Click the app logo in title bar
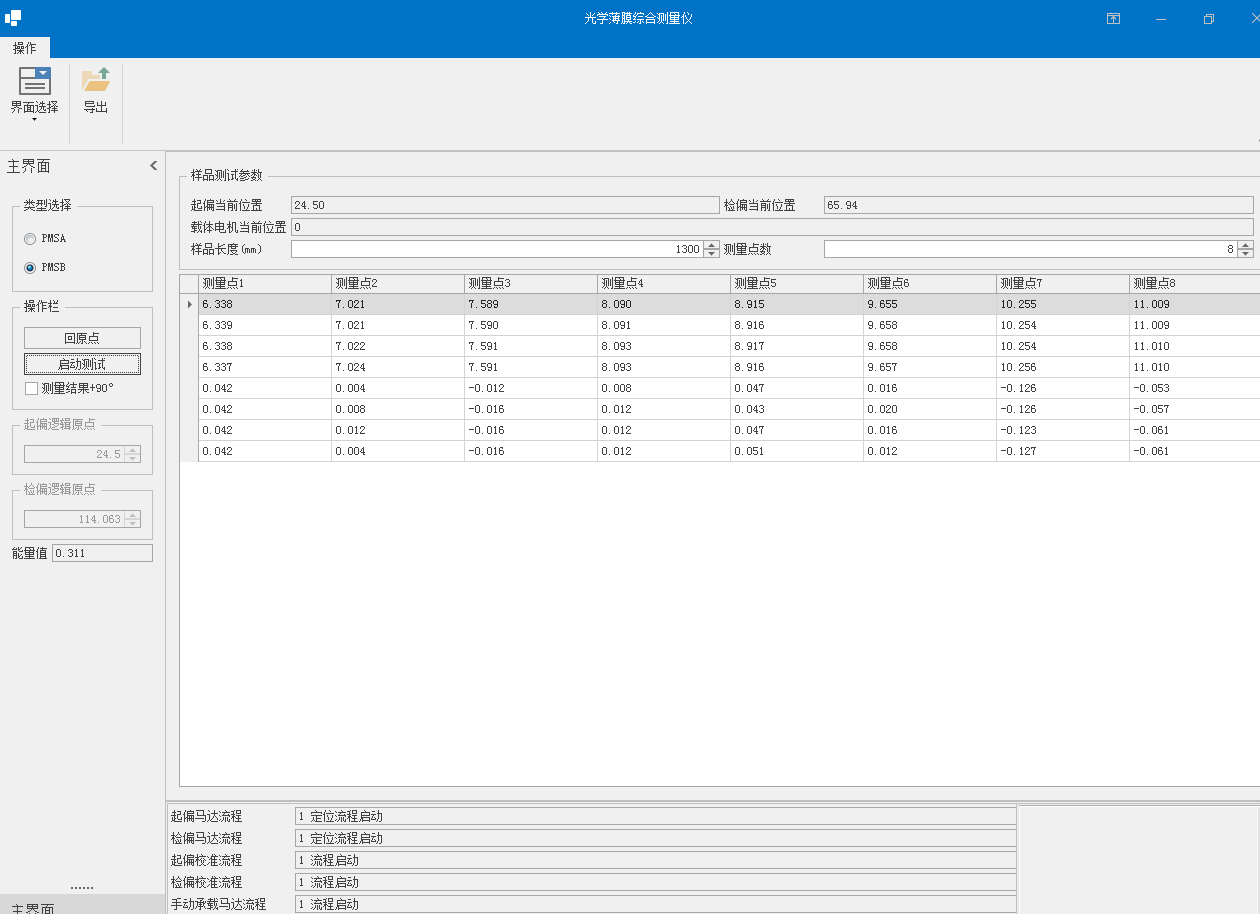The height and width of the screenshot is (914, 1260). tap(13, 18)
